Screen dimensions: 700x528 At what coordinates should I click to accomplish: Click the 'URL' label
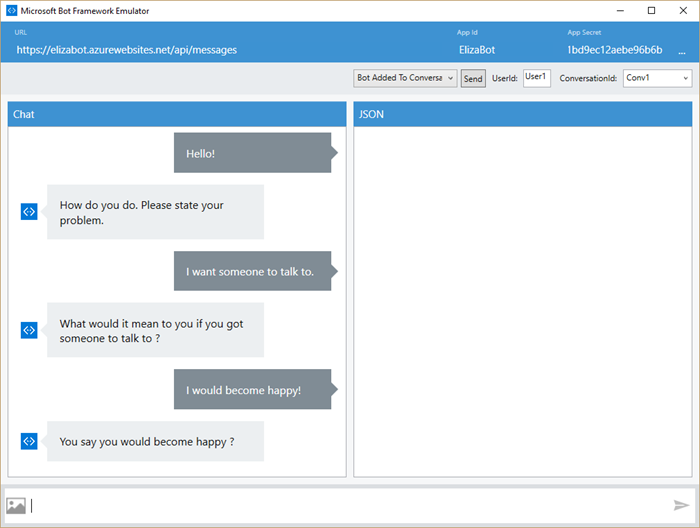click(21, 32)
